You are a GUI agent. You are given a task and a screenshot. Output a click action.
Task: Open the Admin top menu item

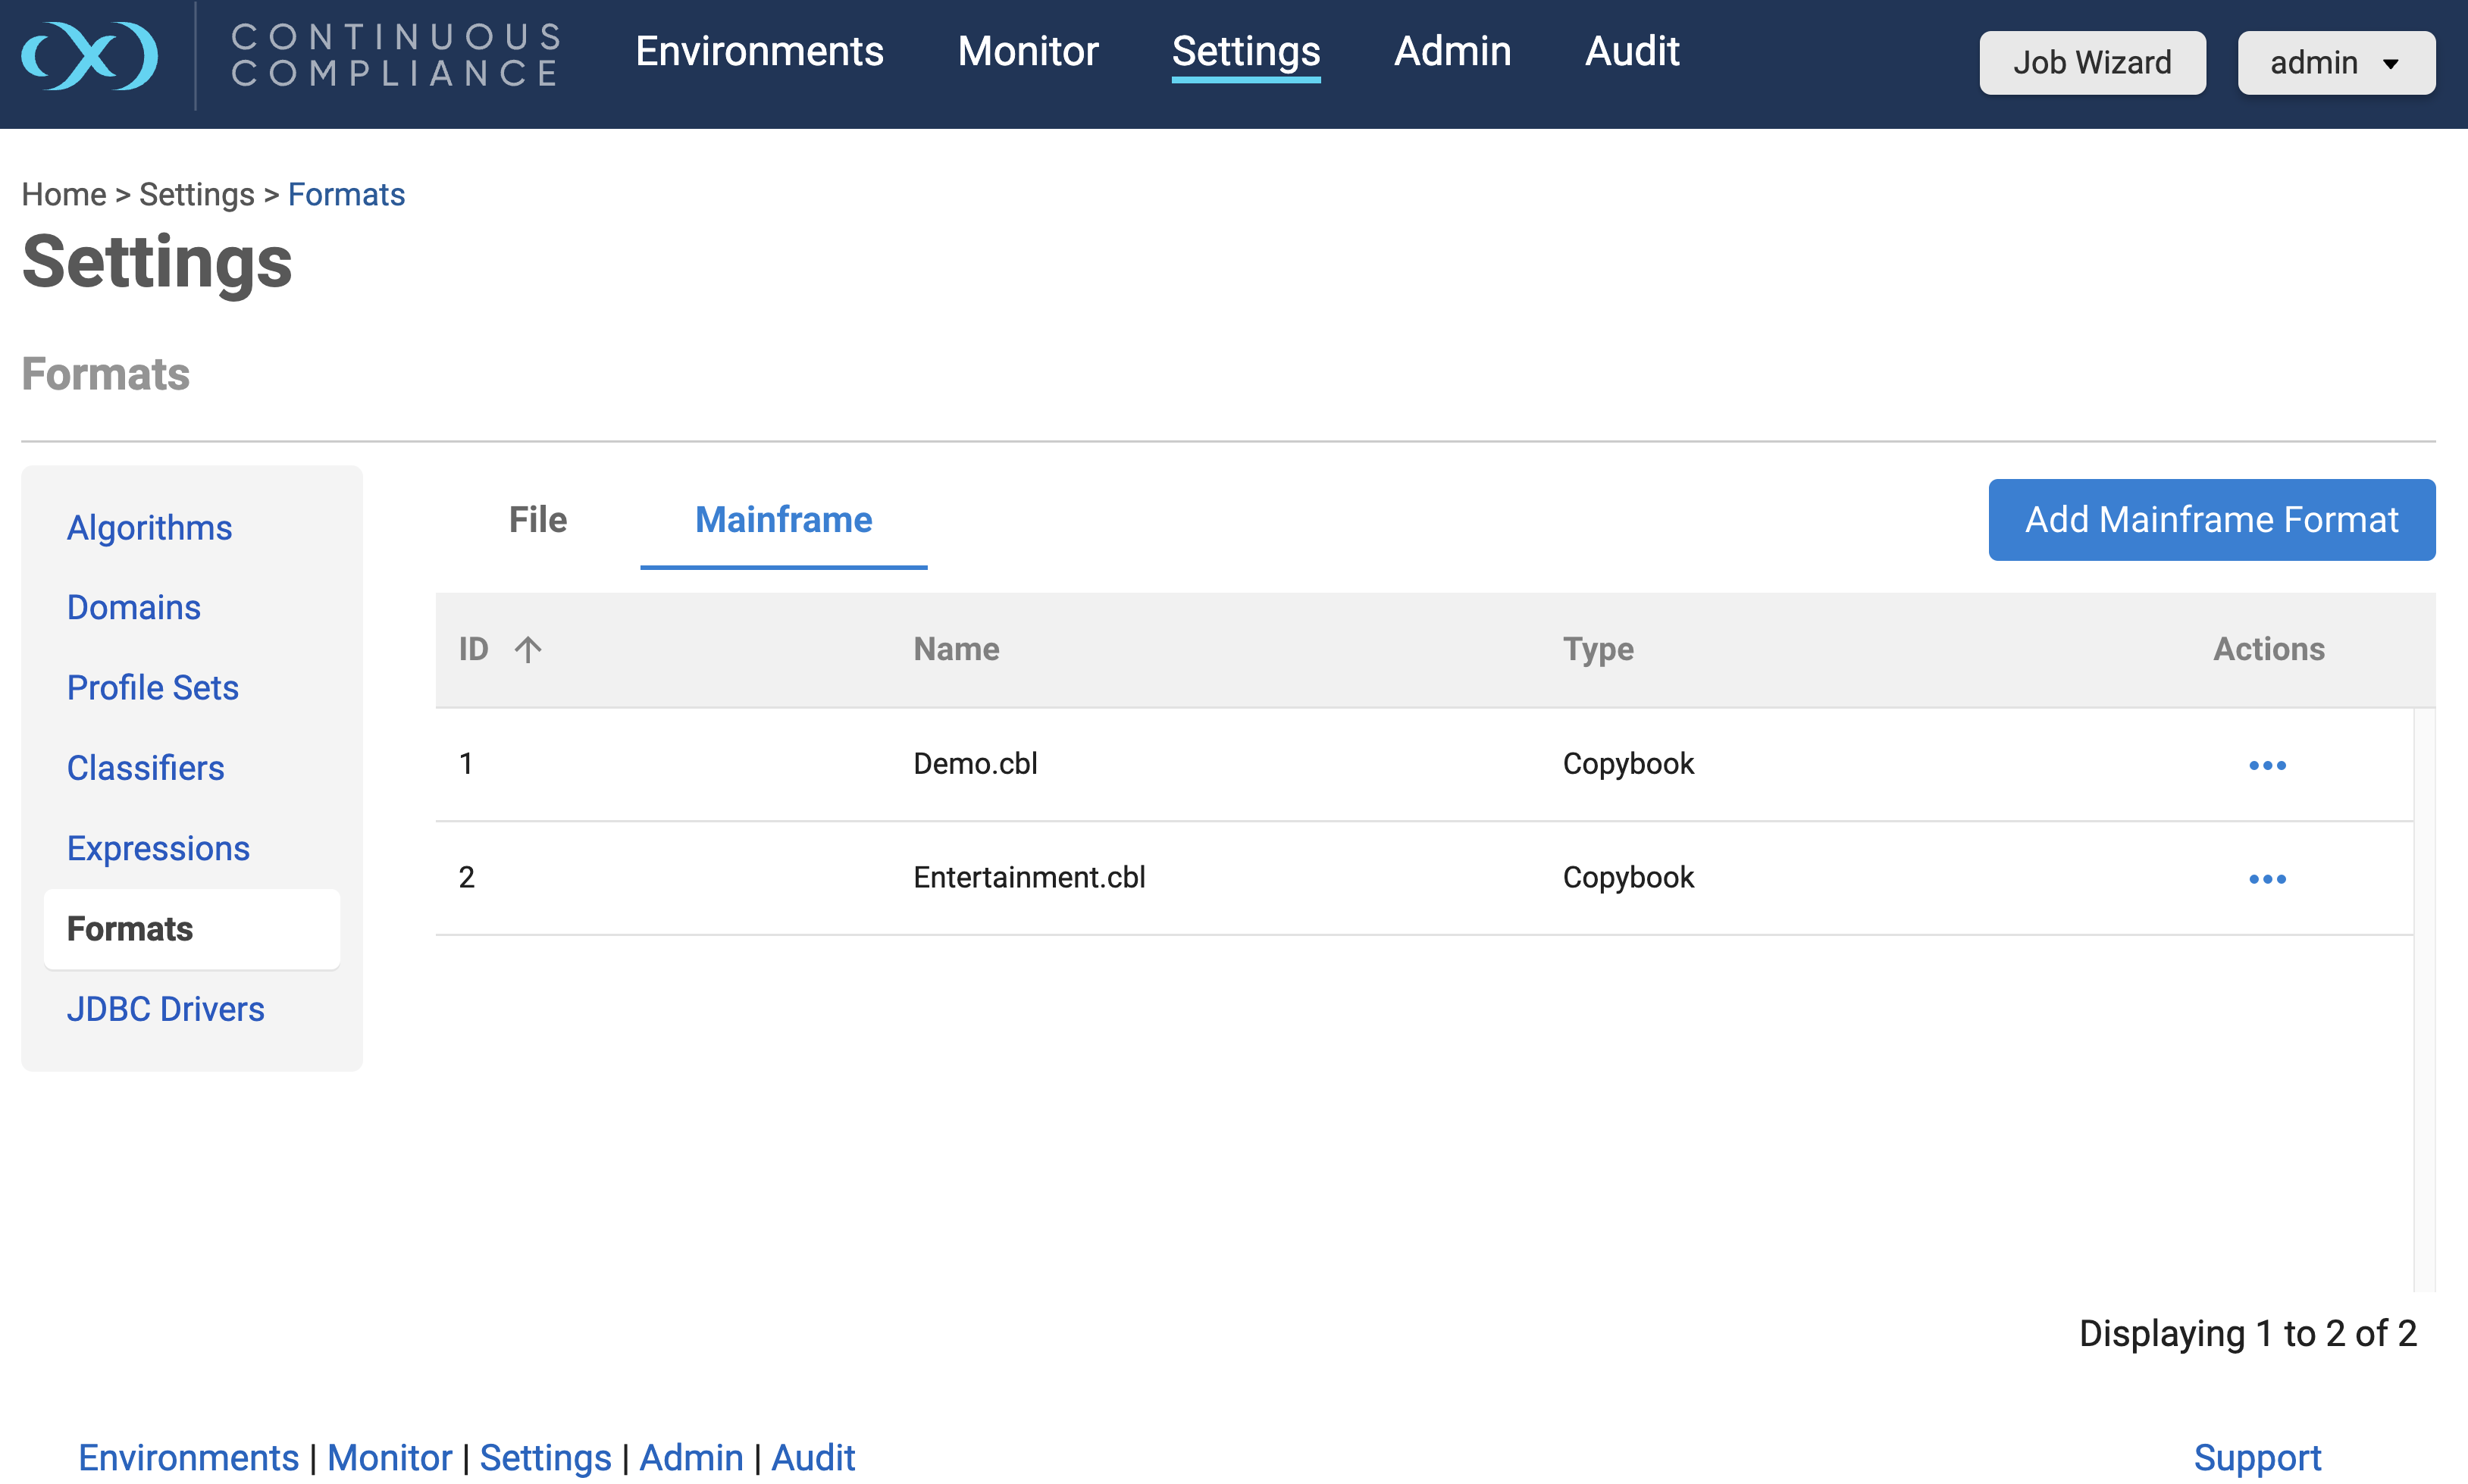coord(1452,51)
